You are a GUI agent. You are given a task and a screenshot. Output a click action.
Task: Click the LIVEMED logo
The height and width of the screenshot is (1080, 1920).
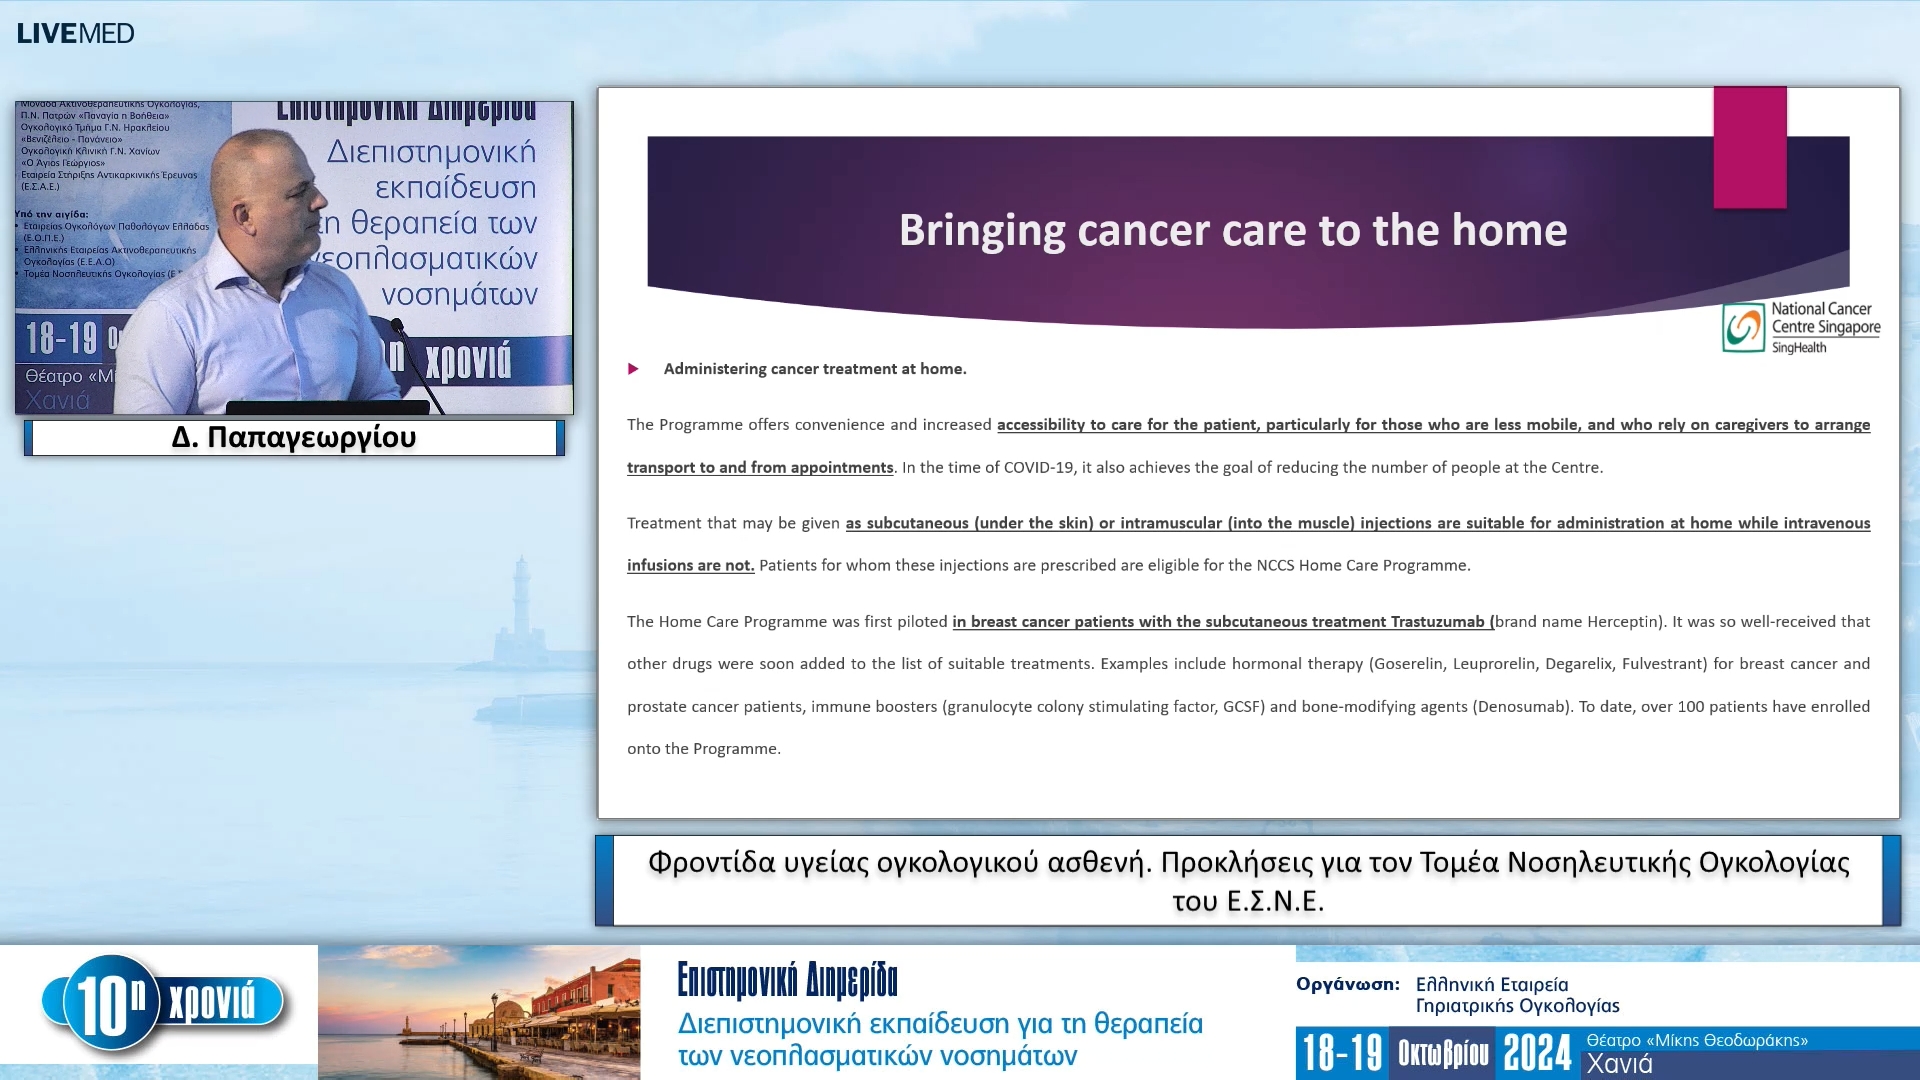click(x=75, y=33)
